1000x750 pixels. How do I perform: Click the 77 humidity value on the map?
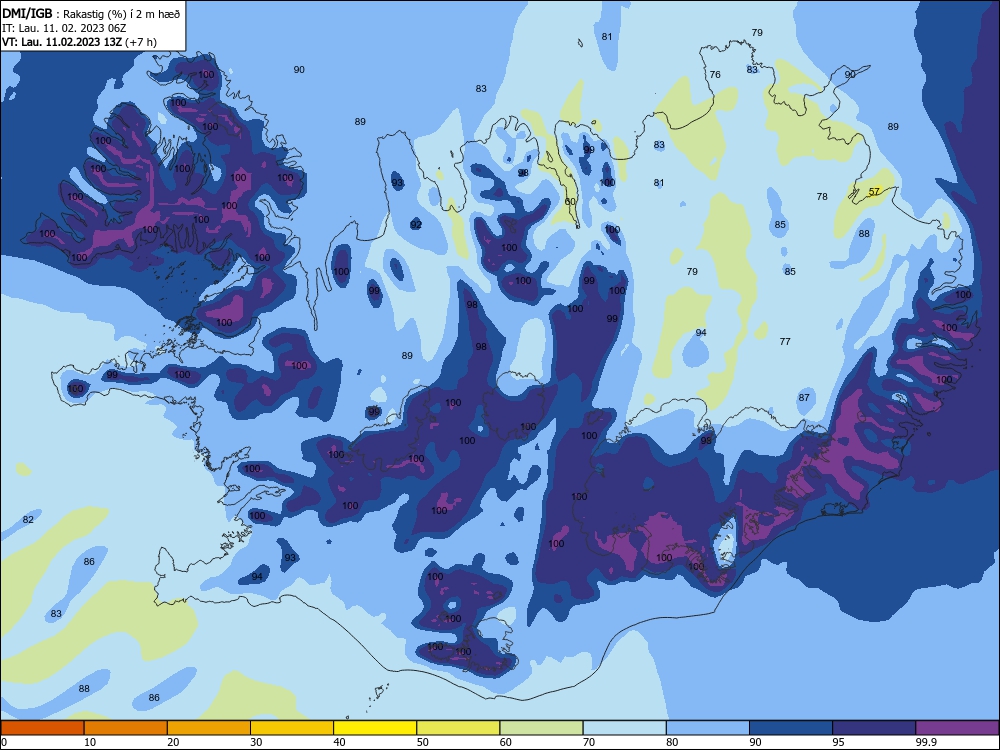[785, 342]
